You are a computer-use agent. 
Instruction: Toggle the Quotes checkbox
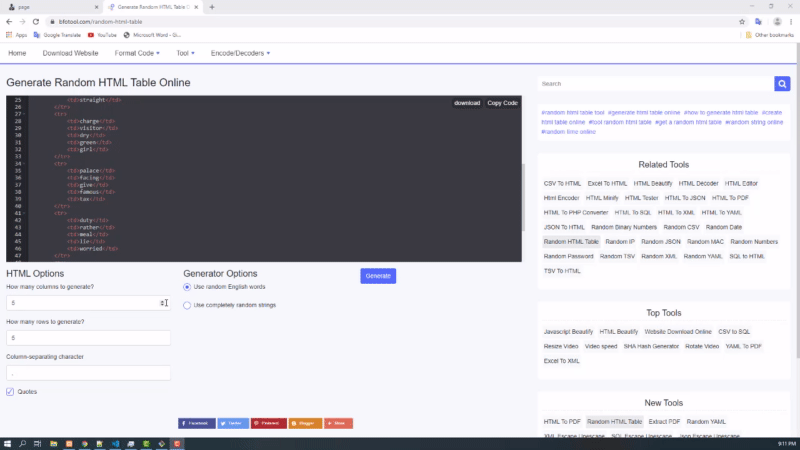(x=10, y=392)
